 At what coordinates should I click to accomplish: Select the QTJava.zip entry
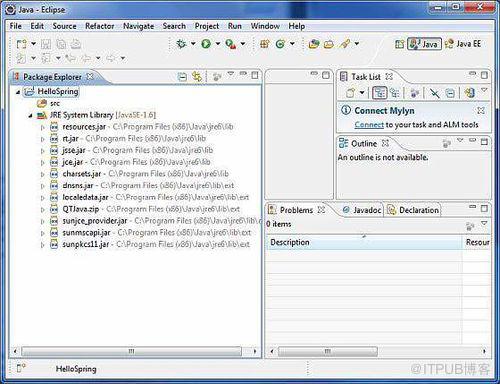(x=145, y=209)
